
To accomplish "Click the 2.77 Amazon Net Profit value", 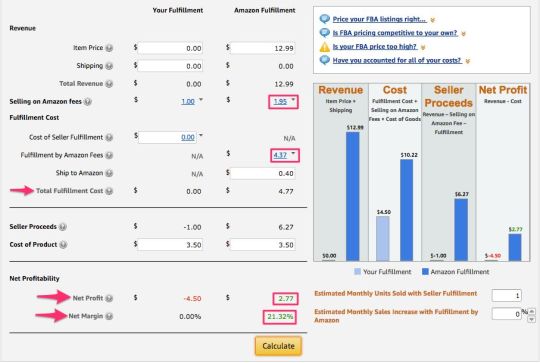I will point(286,298).
